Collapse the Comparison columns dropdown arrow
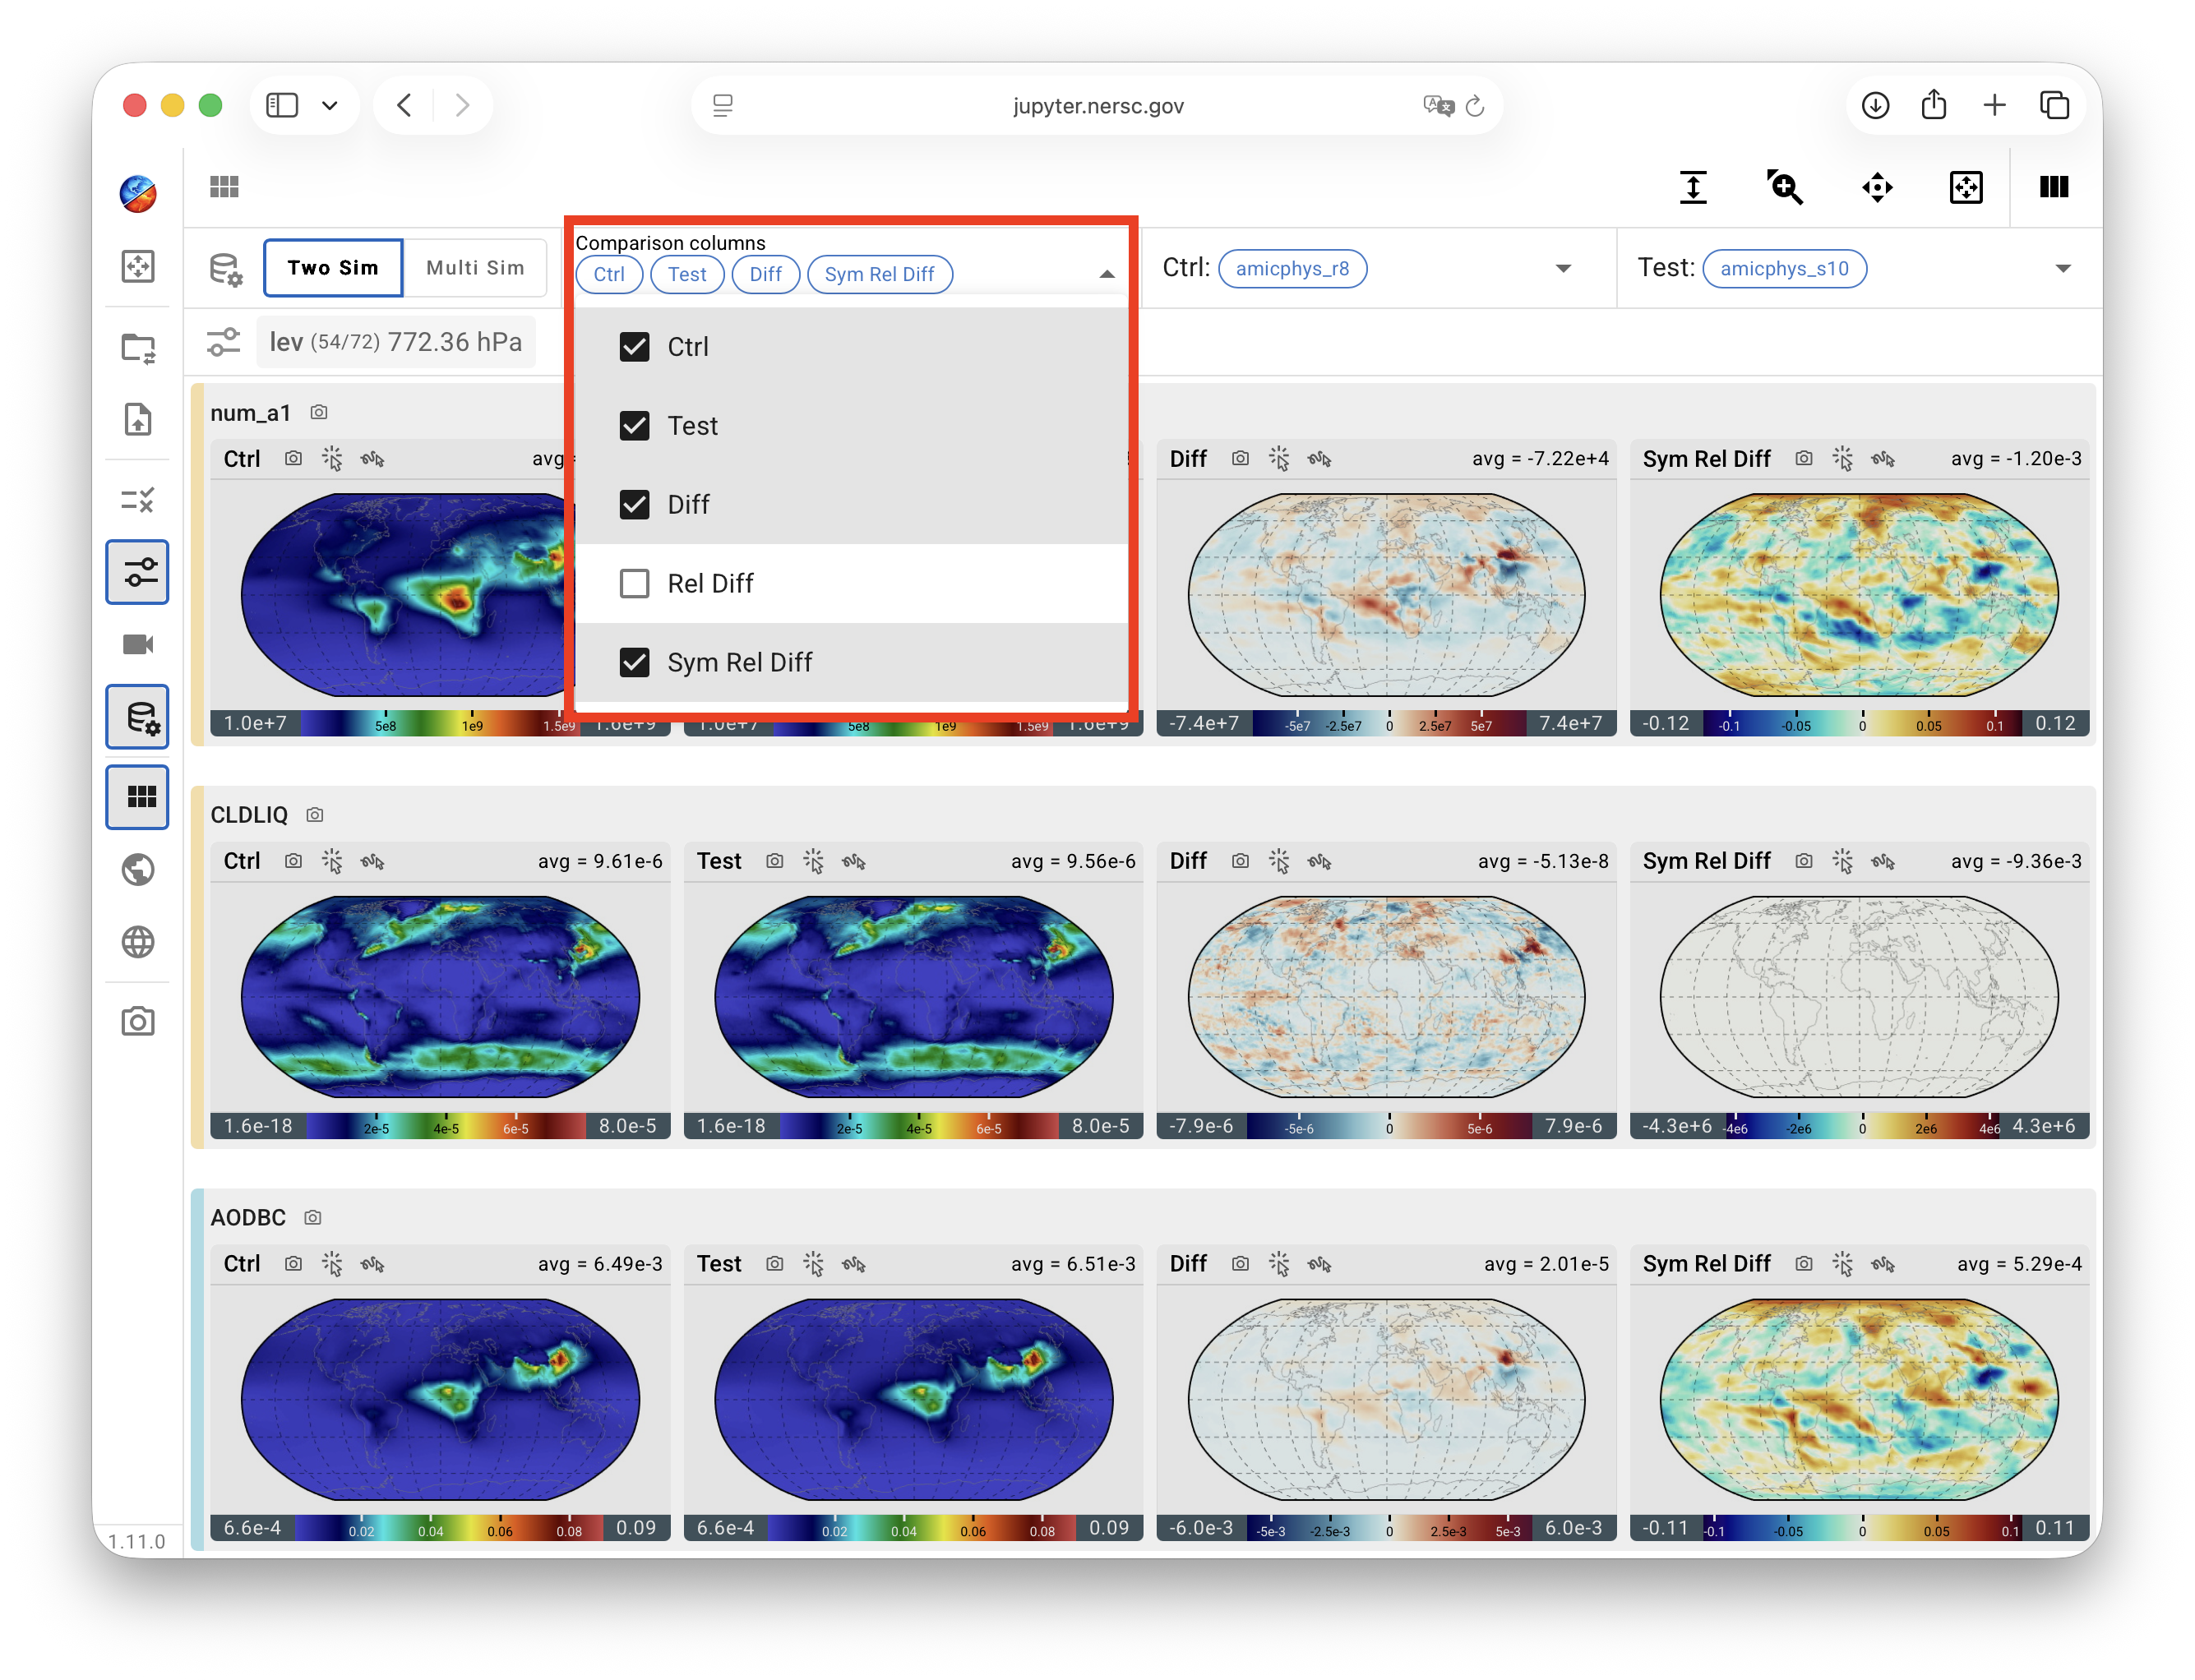This screenshot has height=1680, width=2195. pyautogui.click(x=1106, y=274)
